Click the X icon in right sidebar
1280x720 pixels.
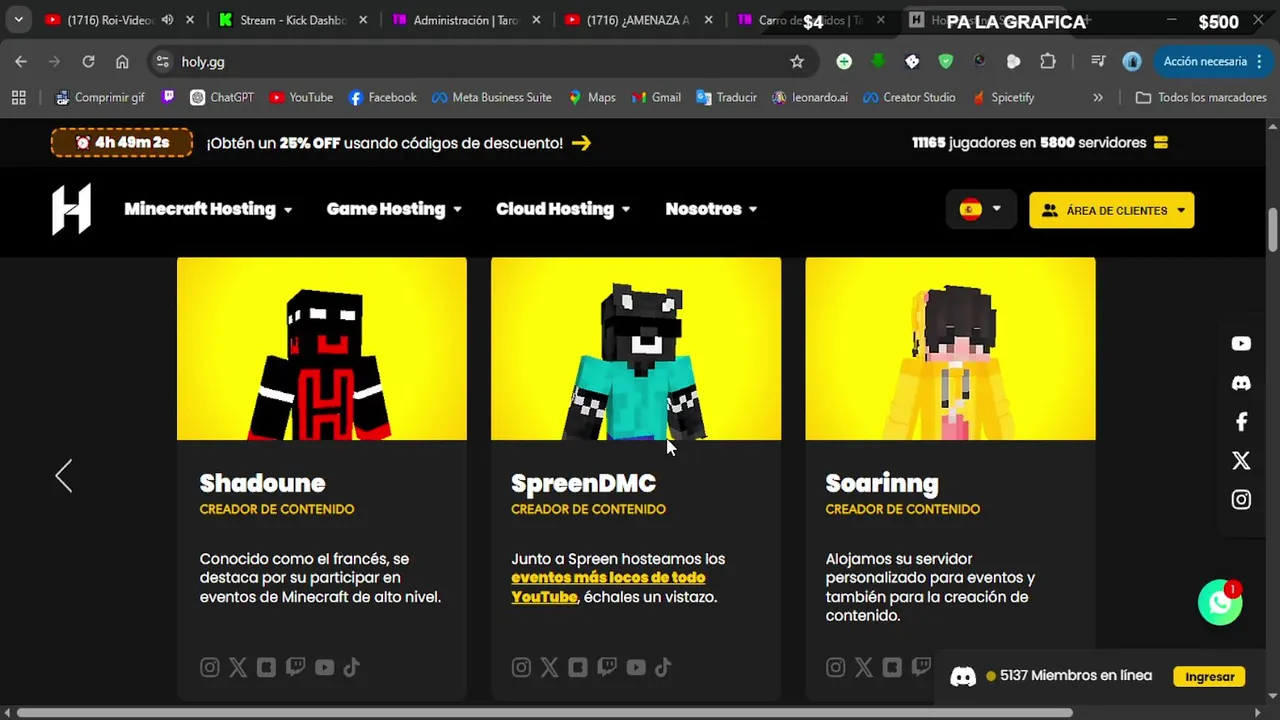(x=1241, y=461)
